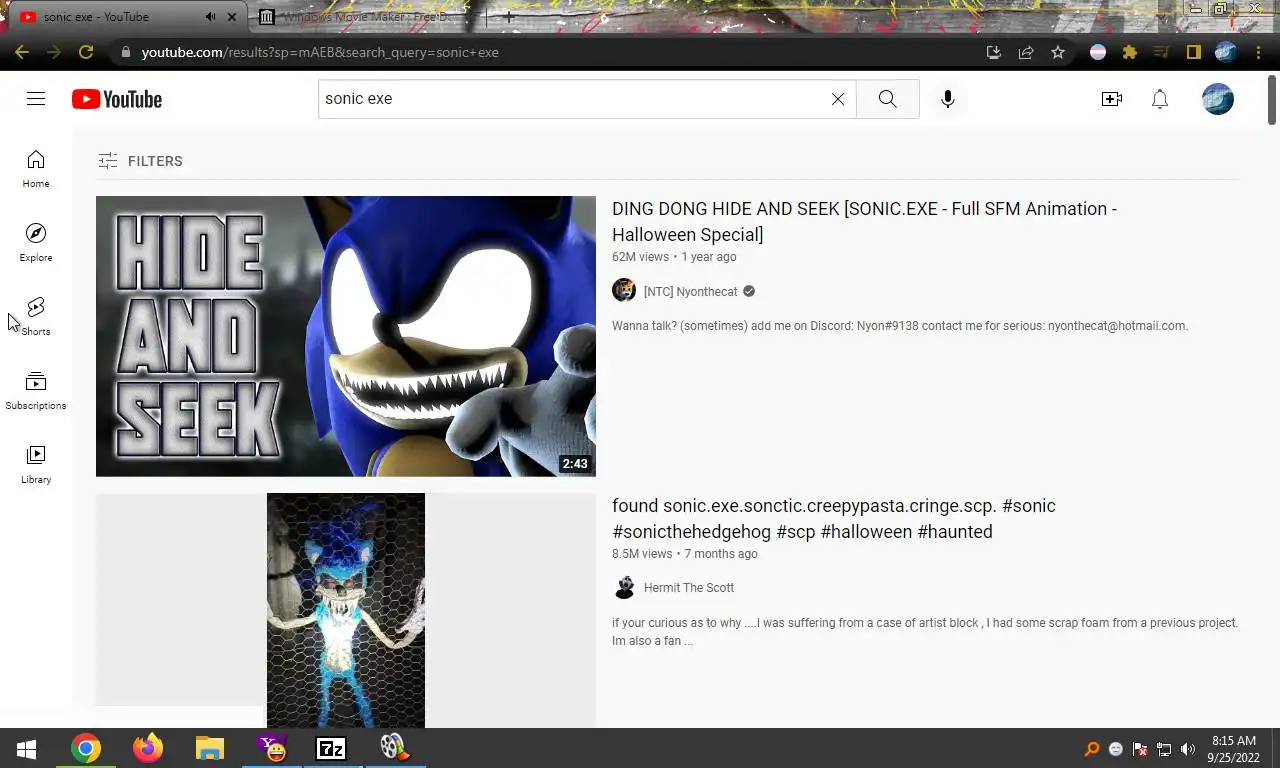Open the Chrome profile avatar
The height and width of the screenshot is (768, 1280).
pos(1226,52)
